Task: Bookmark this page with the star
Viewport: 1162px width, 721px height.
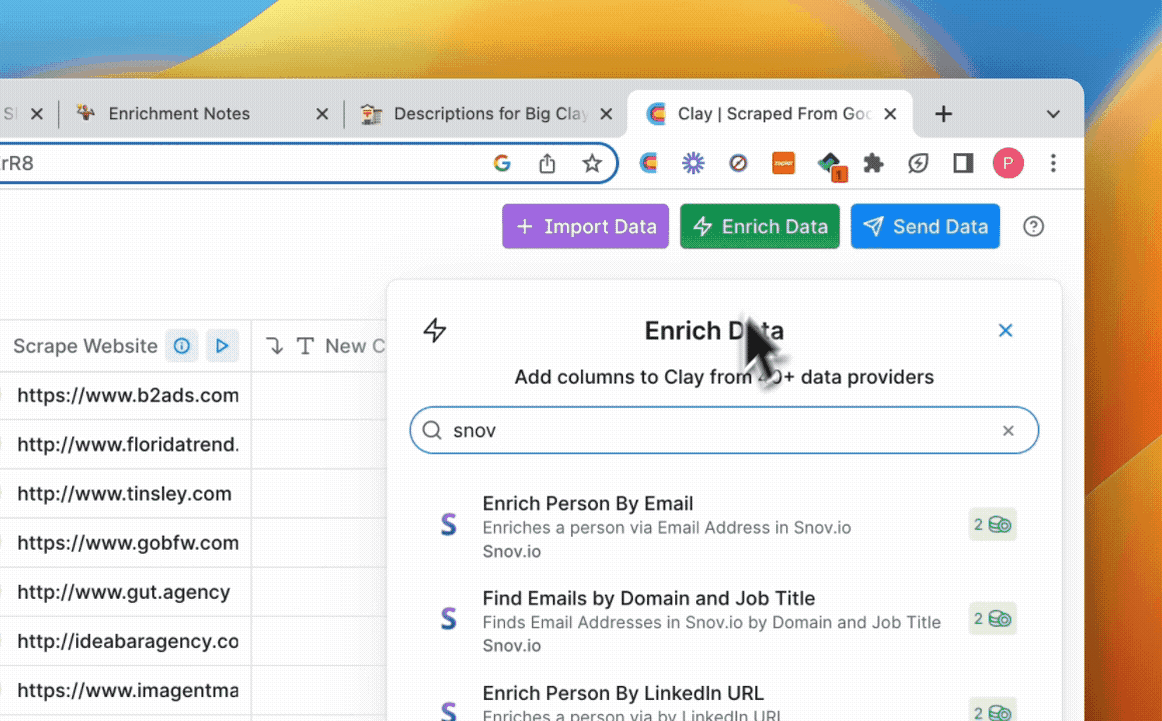Action: [x=592, y=163]
